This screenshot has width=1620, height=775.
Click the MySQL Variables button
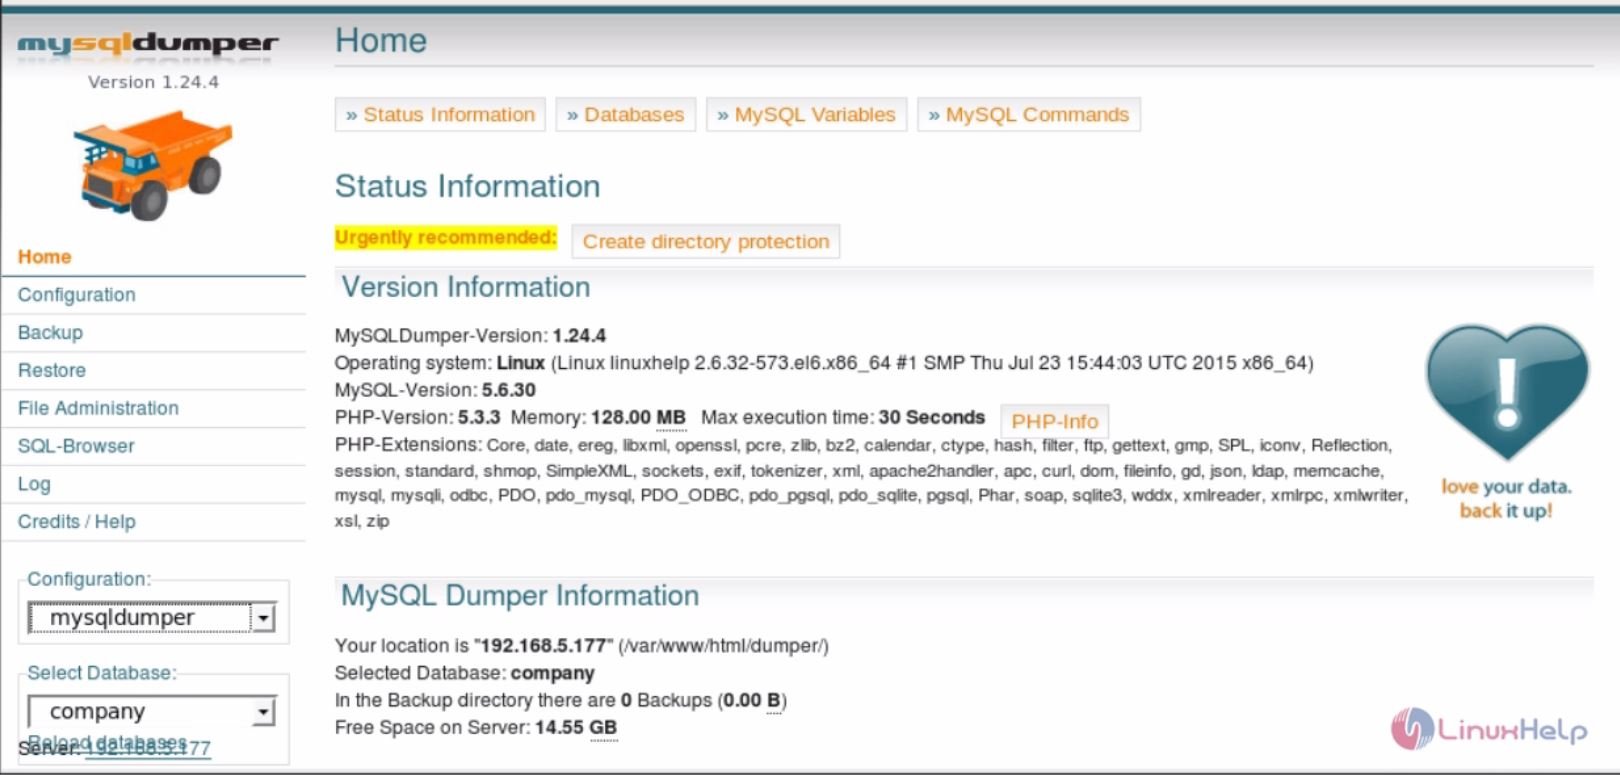coord(806,115)
